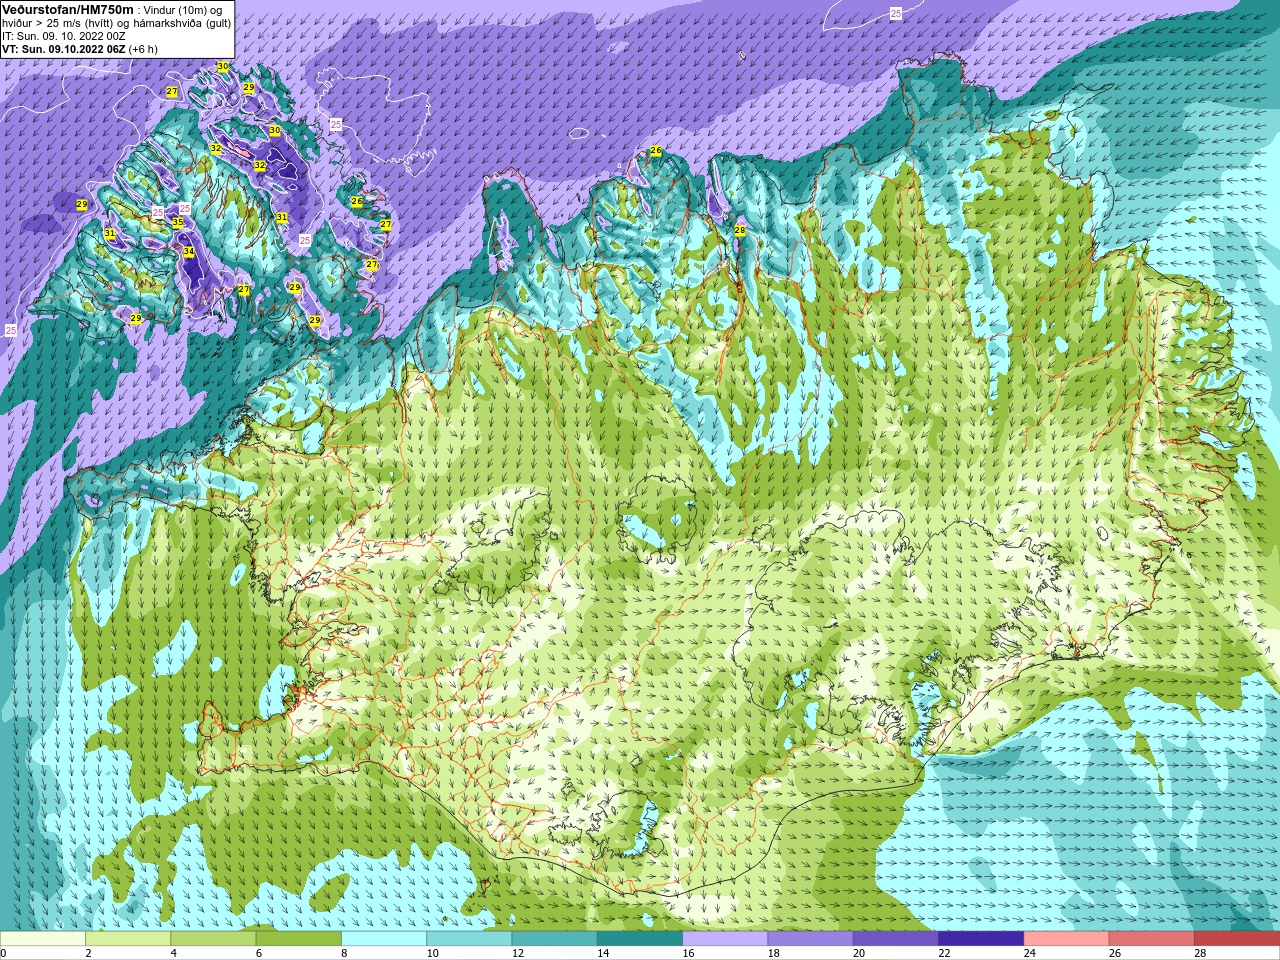This screenshot has width=1280, height=960.
Task: Click the 20–22 m/s violet legend swatch
Action: point(895,939)
